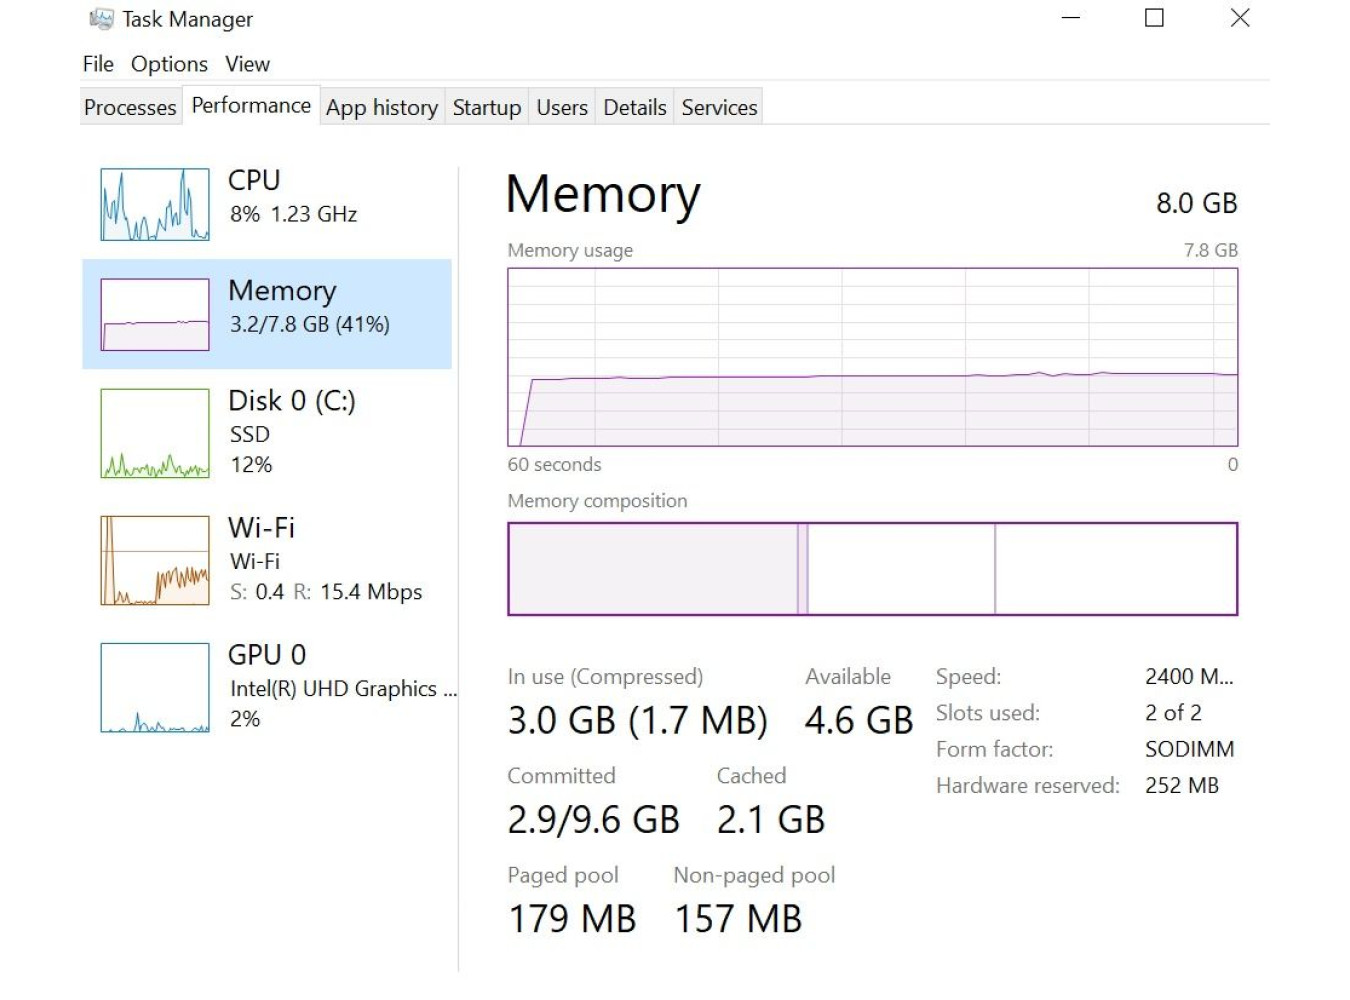Open the Options menu
1350x1000 pixels.
click(x=169, y=64)
